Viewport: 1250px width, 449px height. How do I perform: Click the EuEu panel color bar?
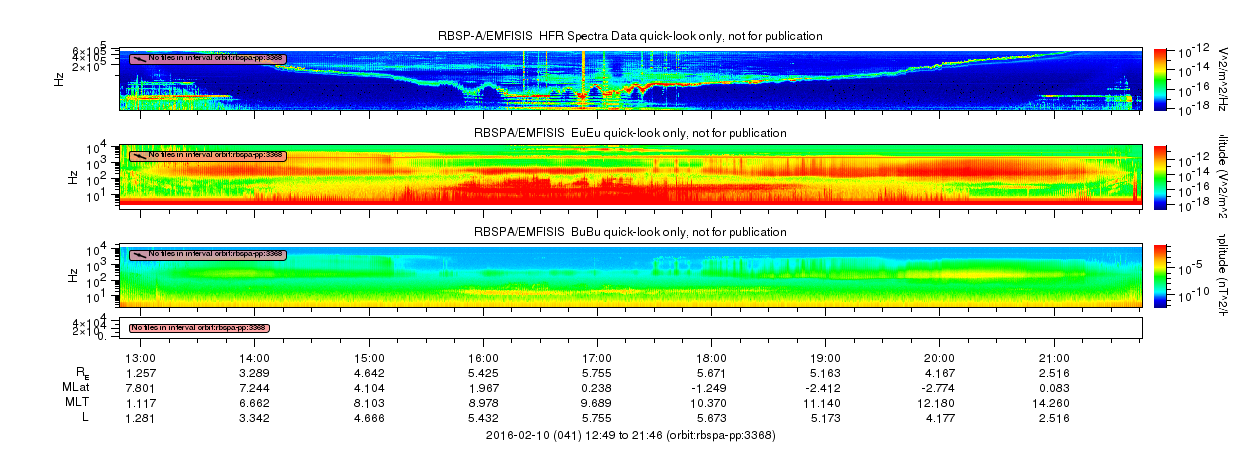[1161, 176]
